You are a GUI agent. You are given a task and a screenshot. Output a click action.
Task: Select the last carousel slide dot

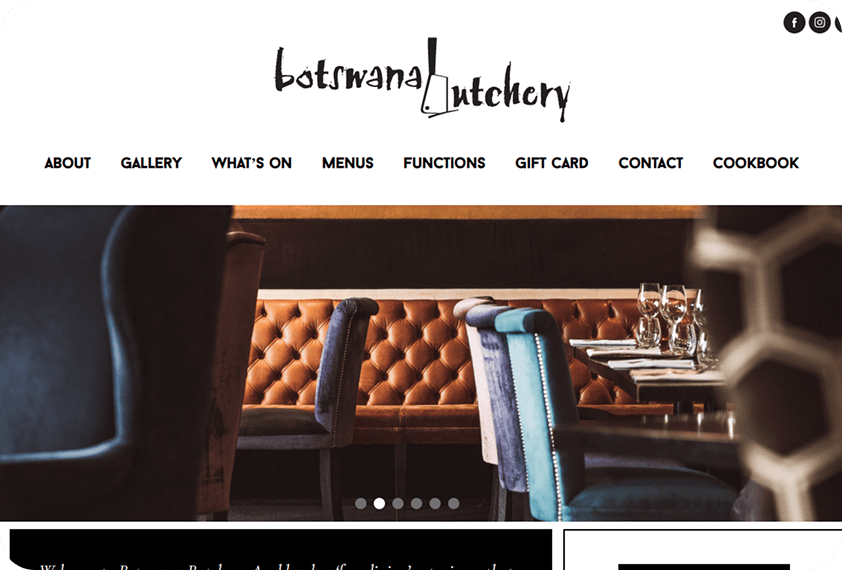tap(454, 503)
